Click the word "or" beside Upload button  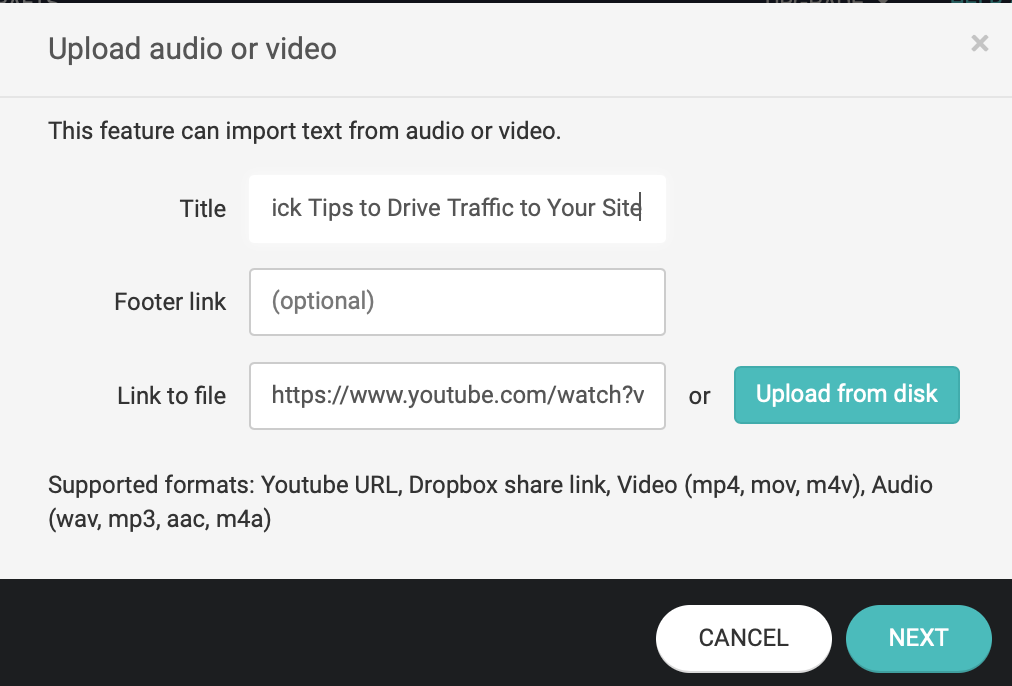point(699,396)
